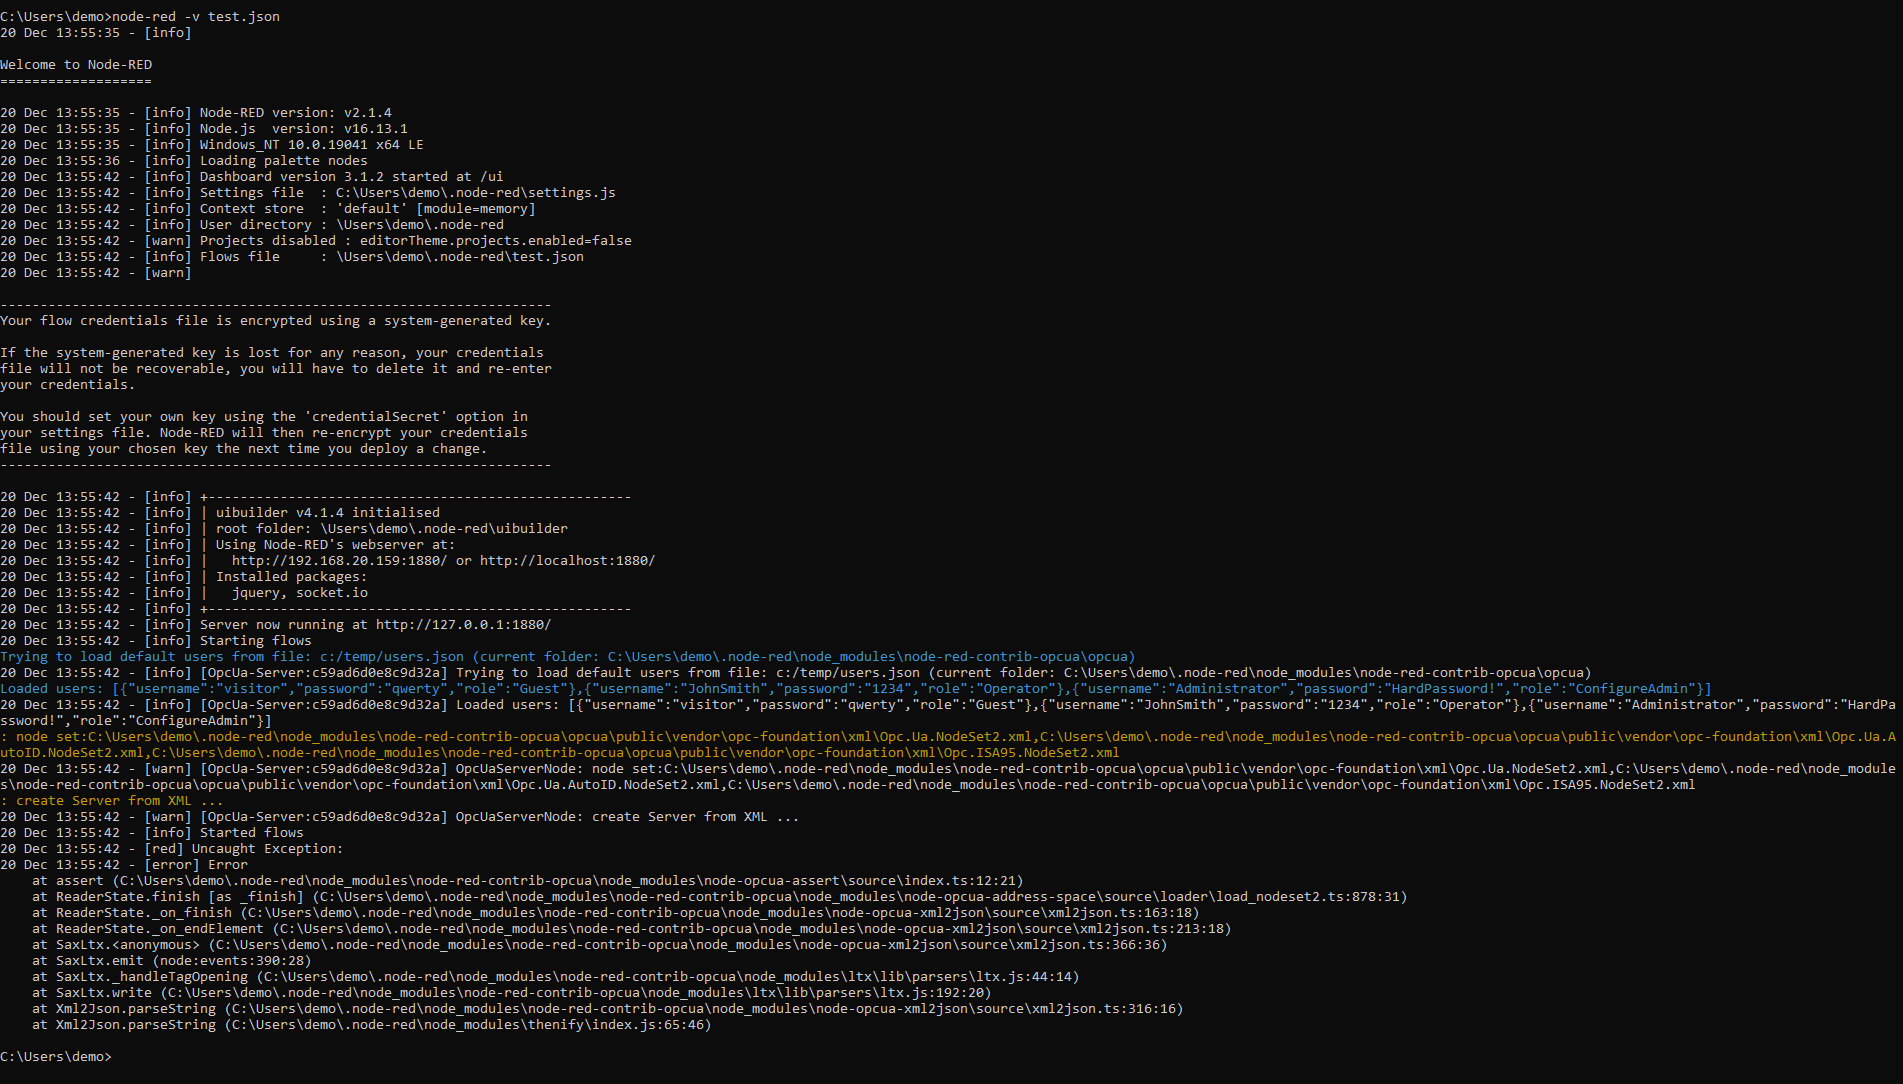The image size is (1903, 1084).
Task: Click 'Dashboard version 3.1.2 started at /ui'
Action: [252, 177]
